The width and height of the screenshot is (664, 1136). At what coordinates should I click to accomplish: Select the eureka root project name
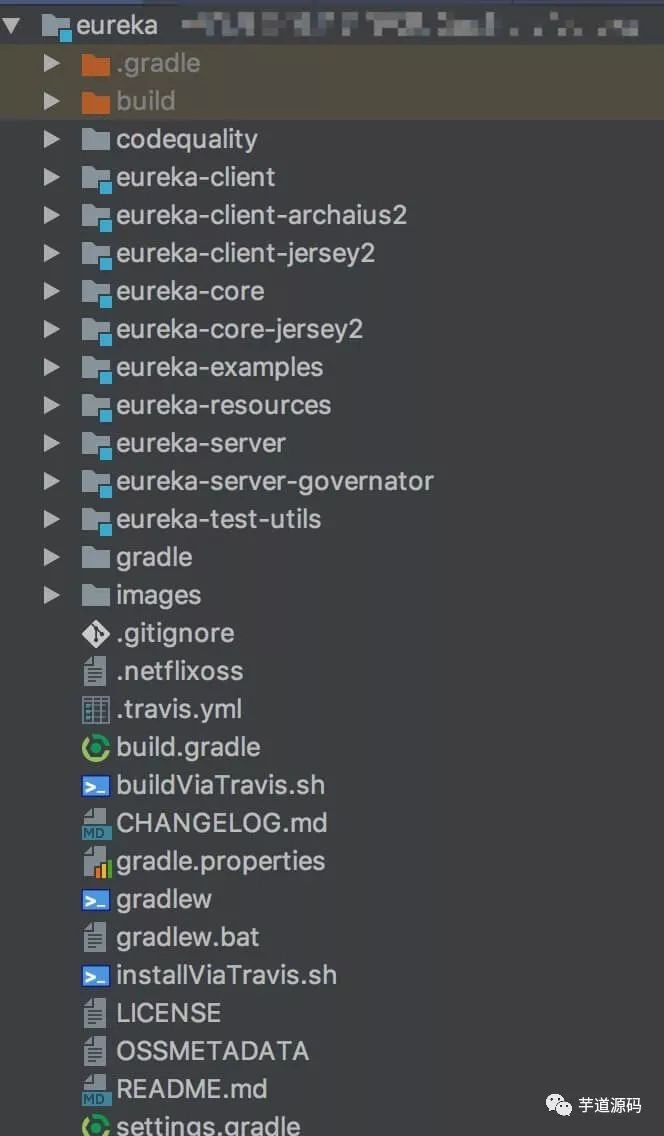point(117,25)
